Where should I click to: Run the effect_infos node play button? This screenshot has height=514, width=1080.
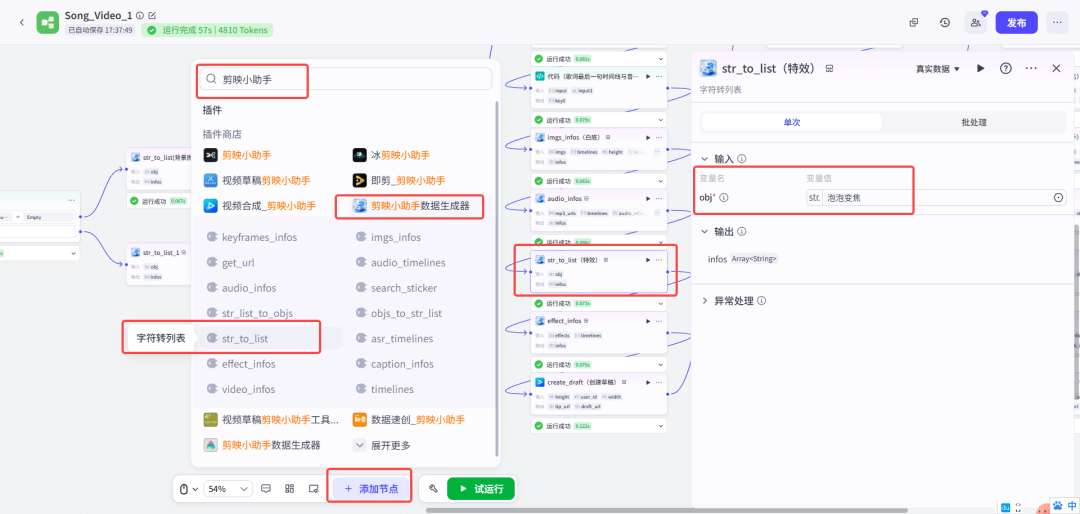click(x=647, y=320)
